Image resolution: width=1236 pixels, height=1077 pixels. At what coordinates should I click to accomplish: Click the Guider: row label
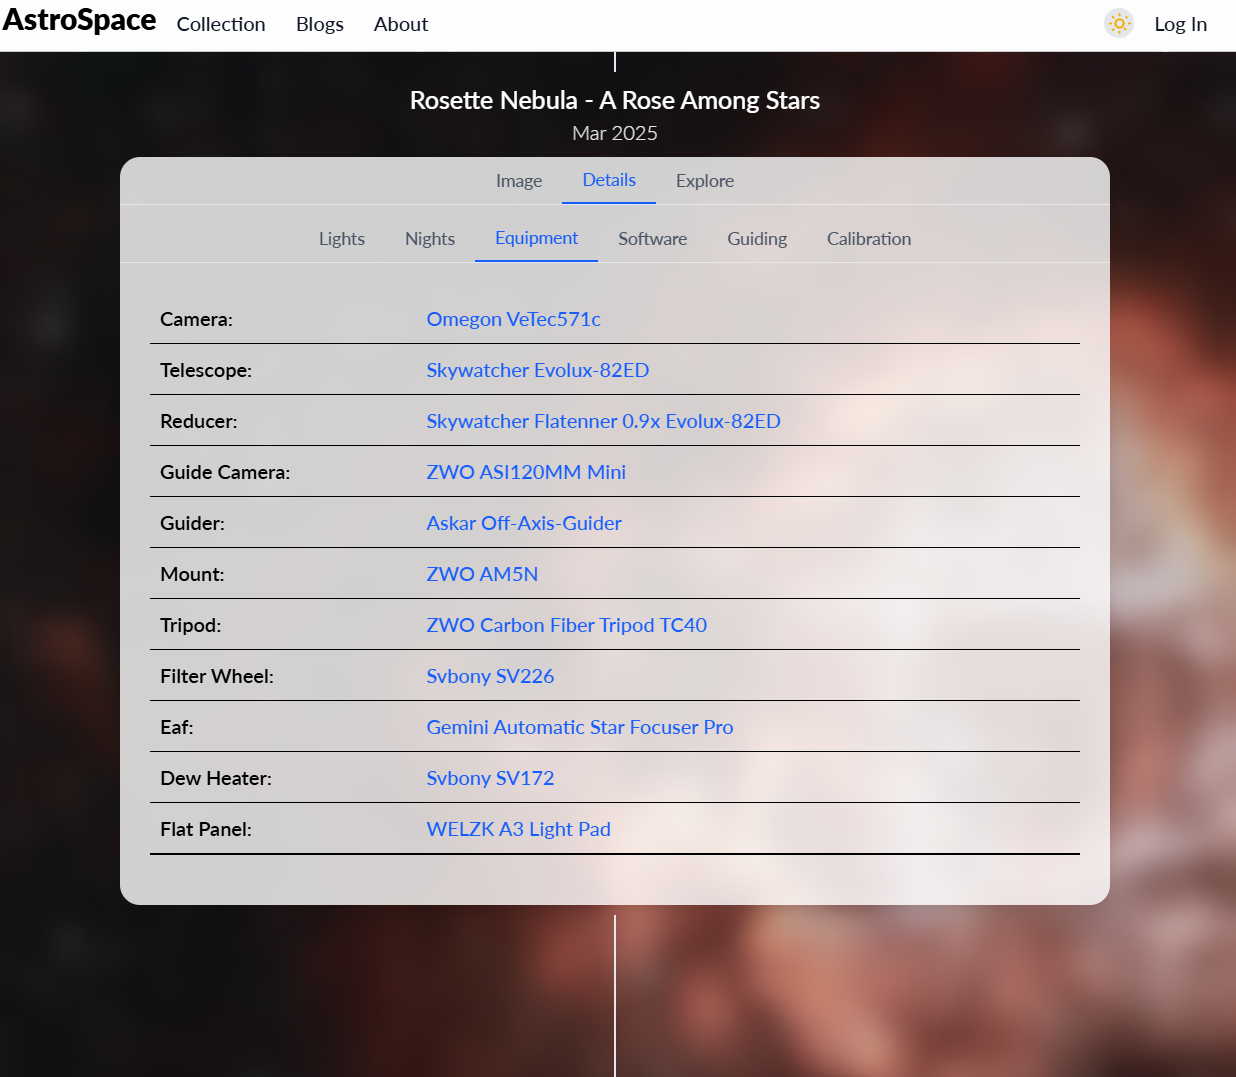point(193,523)
